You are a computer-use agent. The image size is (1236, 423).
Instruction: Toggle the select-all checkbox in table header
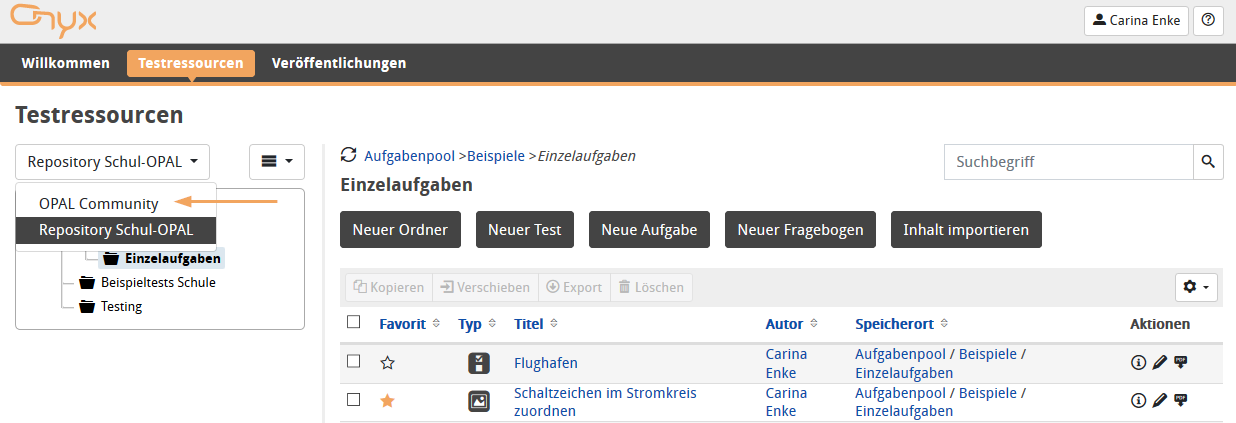pos(353,322)
